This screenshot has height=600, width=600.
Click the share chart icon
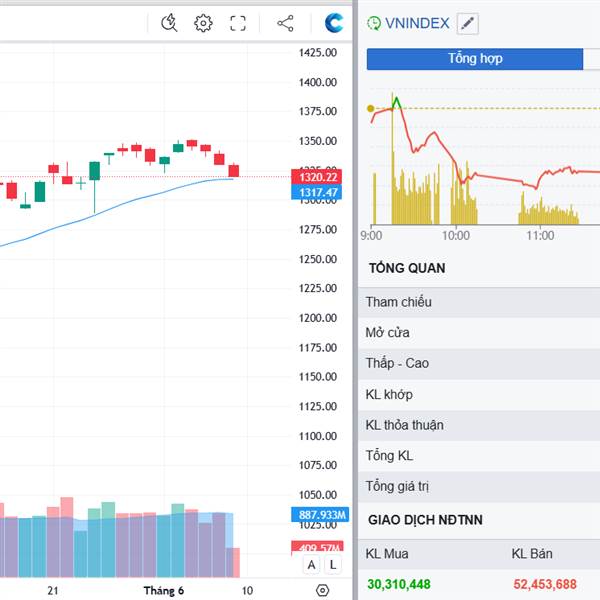285,23
